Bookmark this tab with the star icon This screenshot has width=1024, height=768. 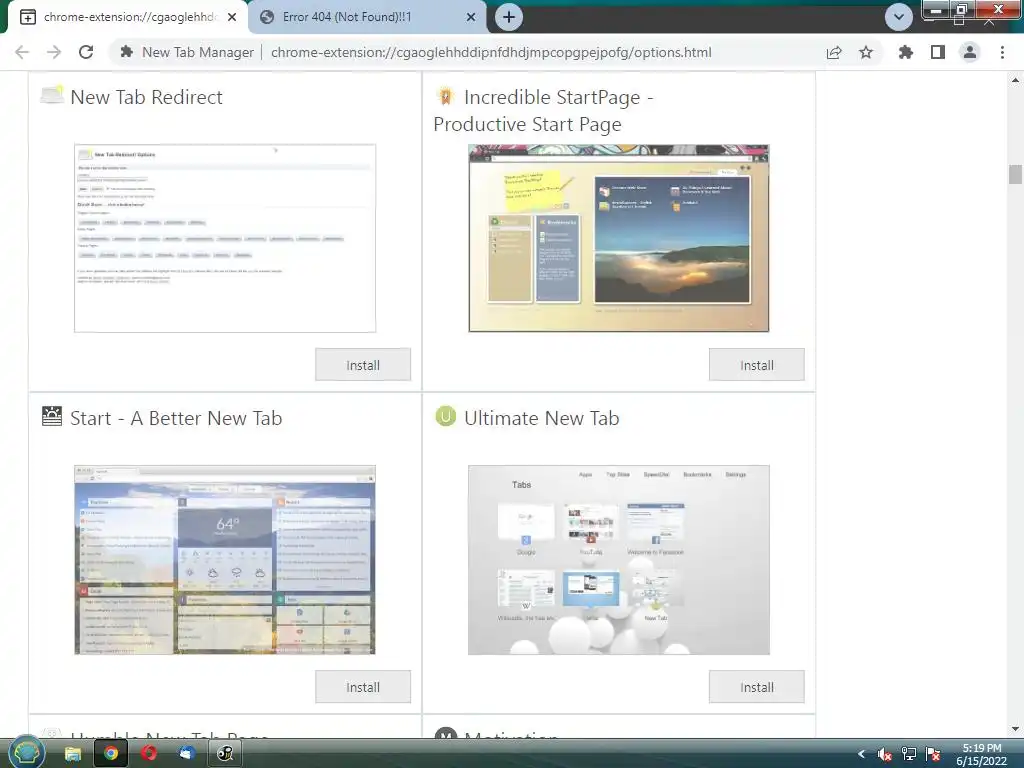(866, 52)
